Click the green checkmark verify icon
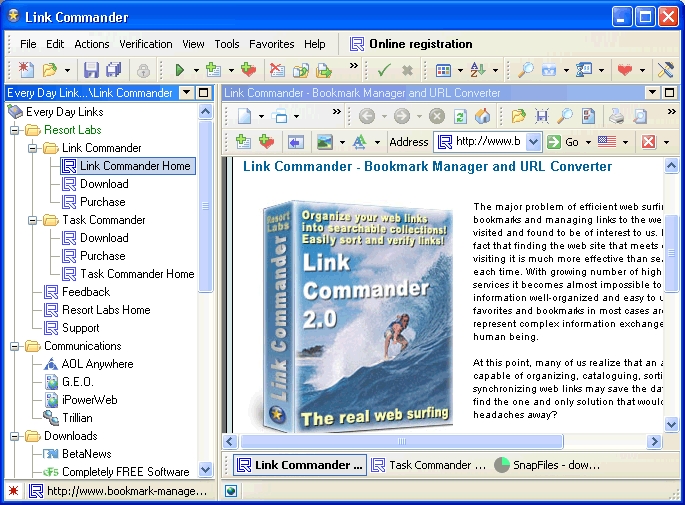This screenshot has width=685, height=505. coord(384,70)
